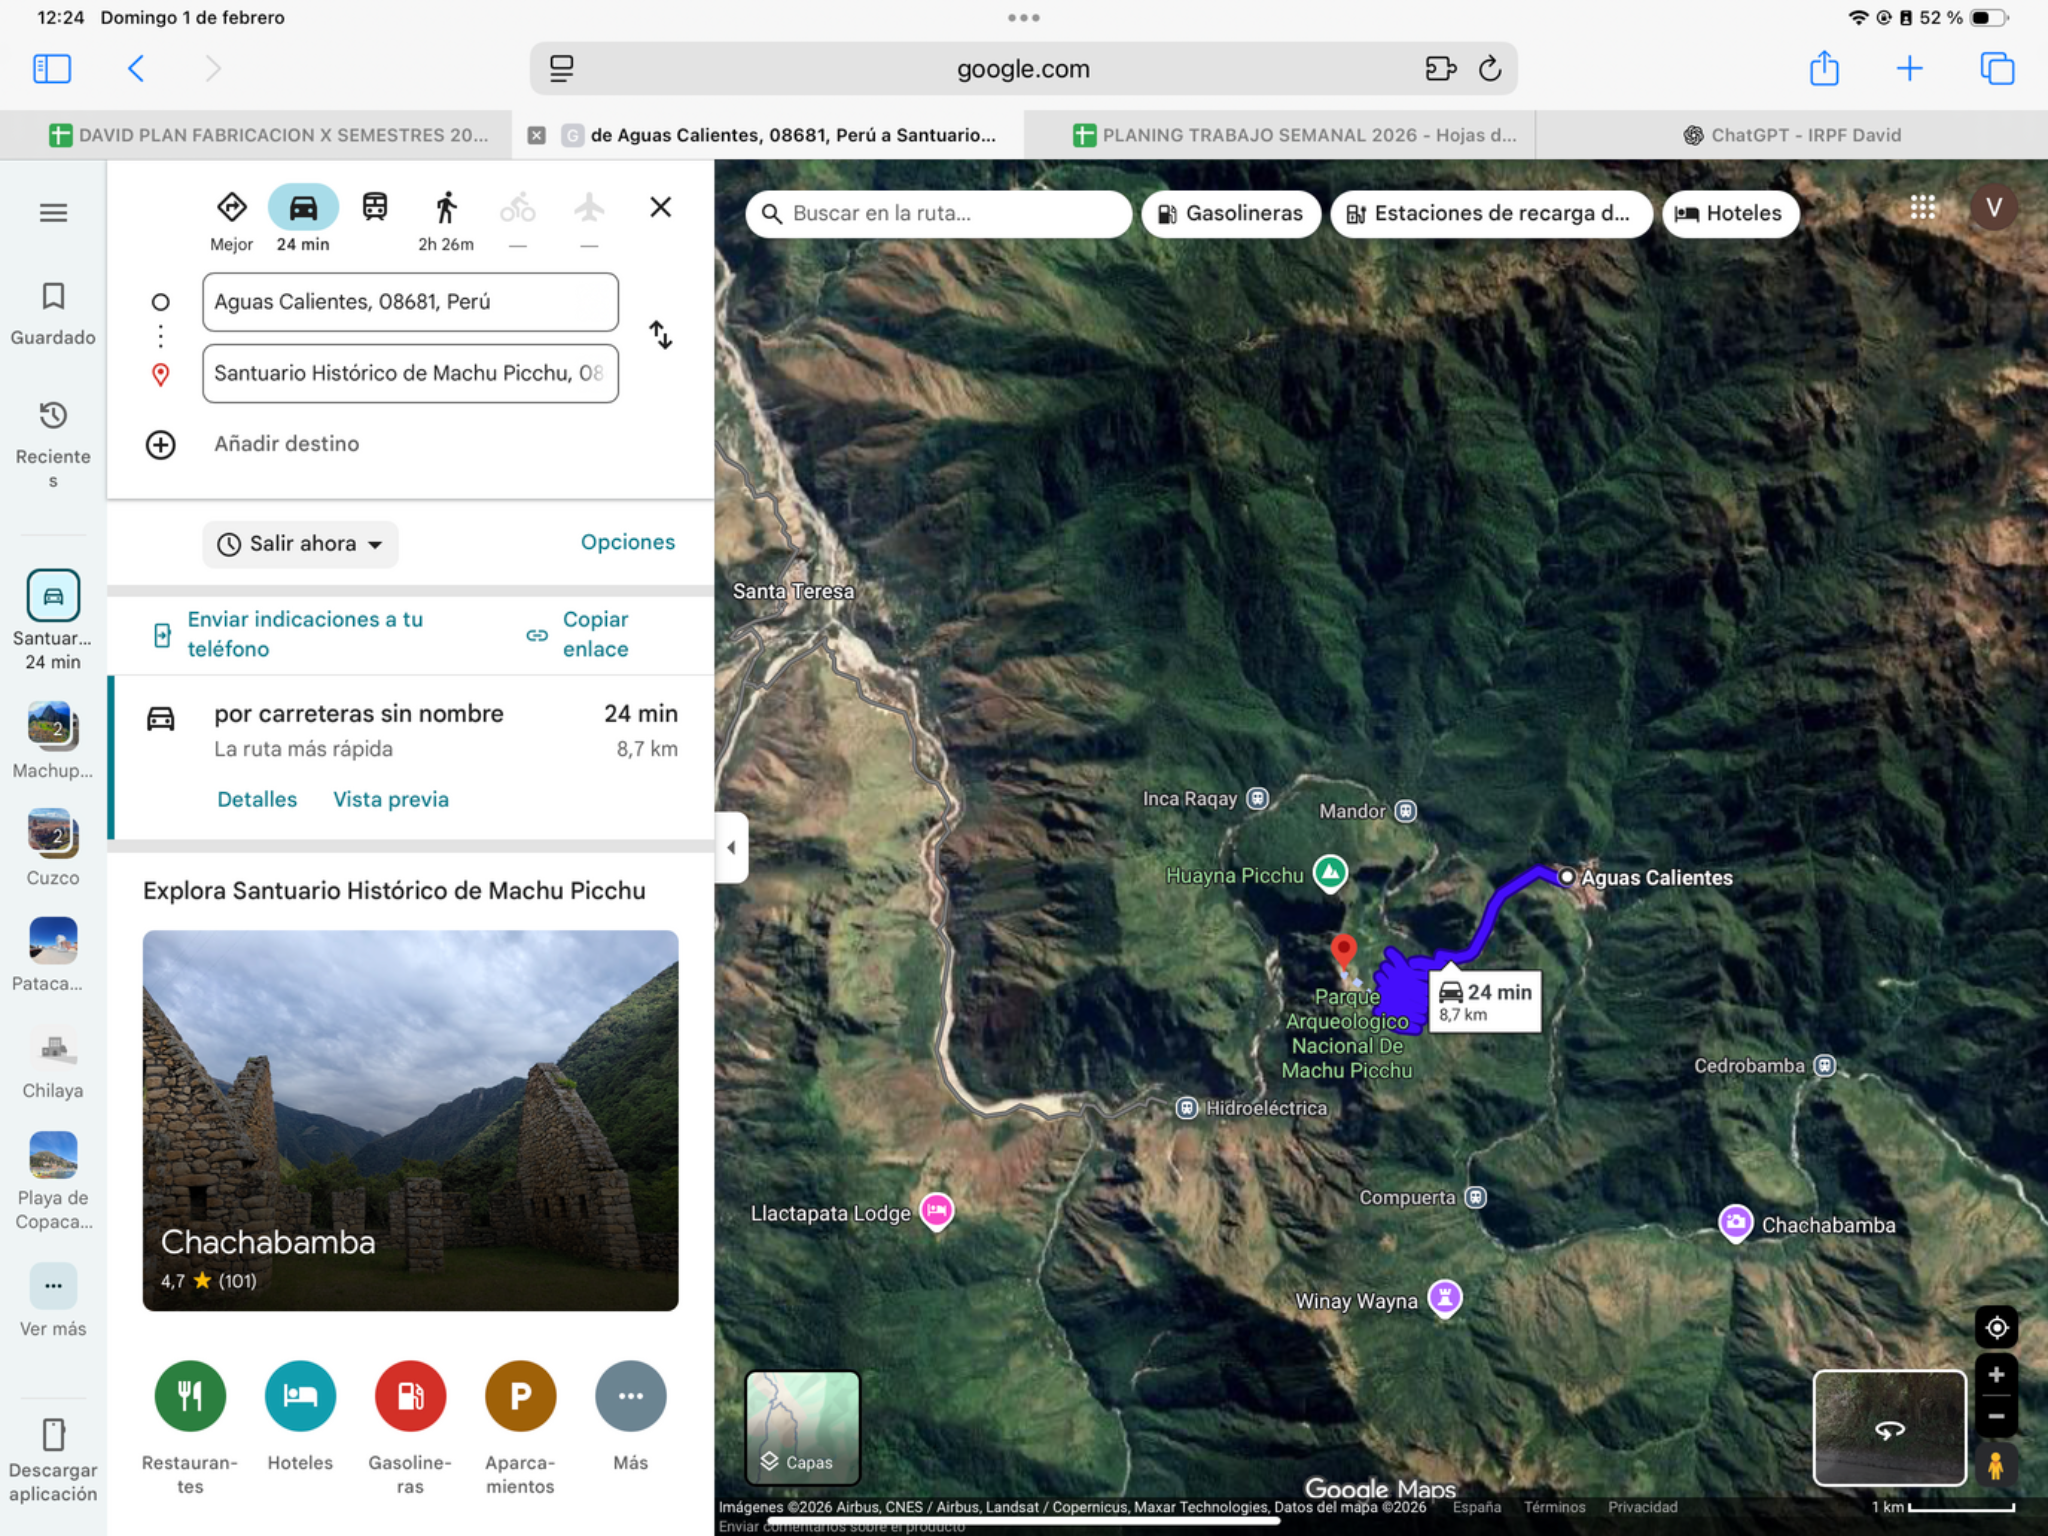Close the directions panel
Viewport: 2048px width, 1536px height.
(x=660, y=207)
